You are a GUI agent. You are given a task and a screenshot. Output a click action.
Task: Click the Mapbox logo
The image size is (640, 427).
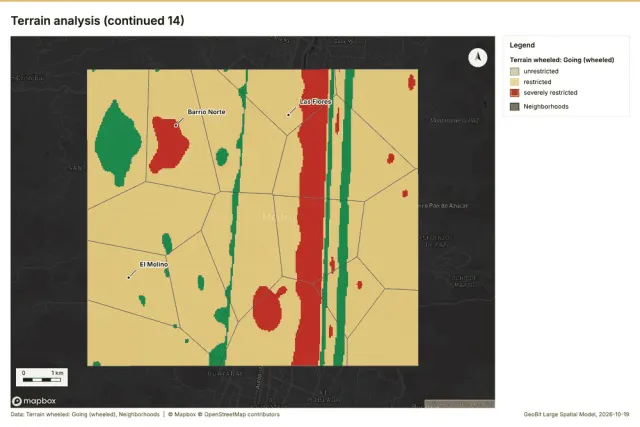[34, 401]
